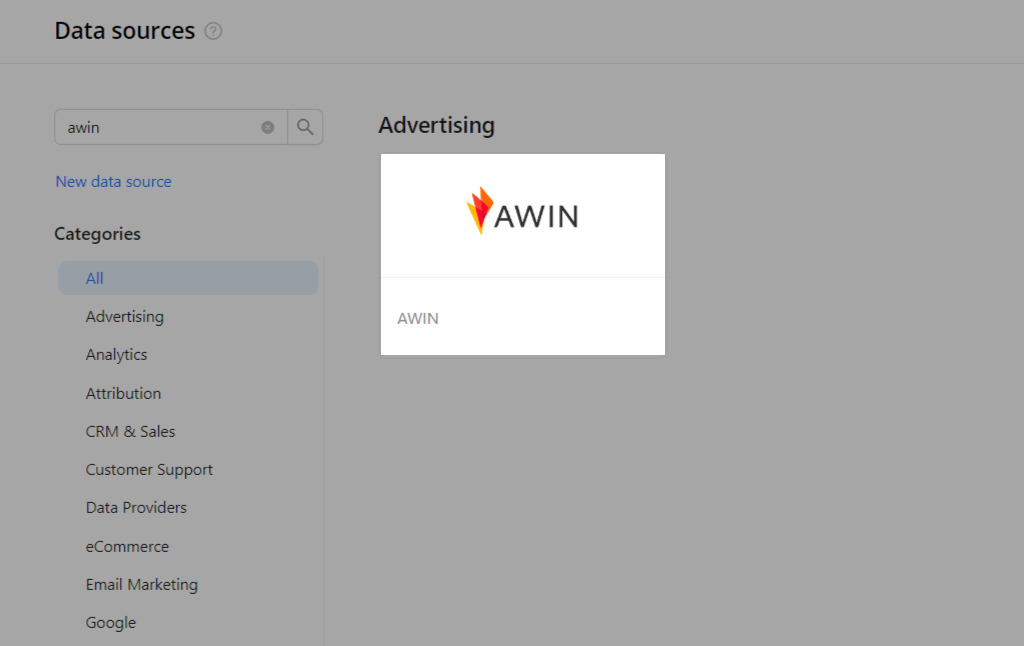Click the AWIN label below the logo
This screenshot has height=646, width=1024.
[x=417, y=318]
